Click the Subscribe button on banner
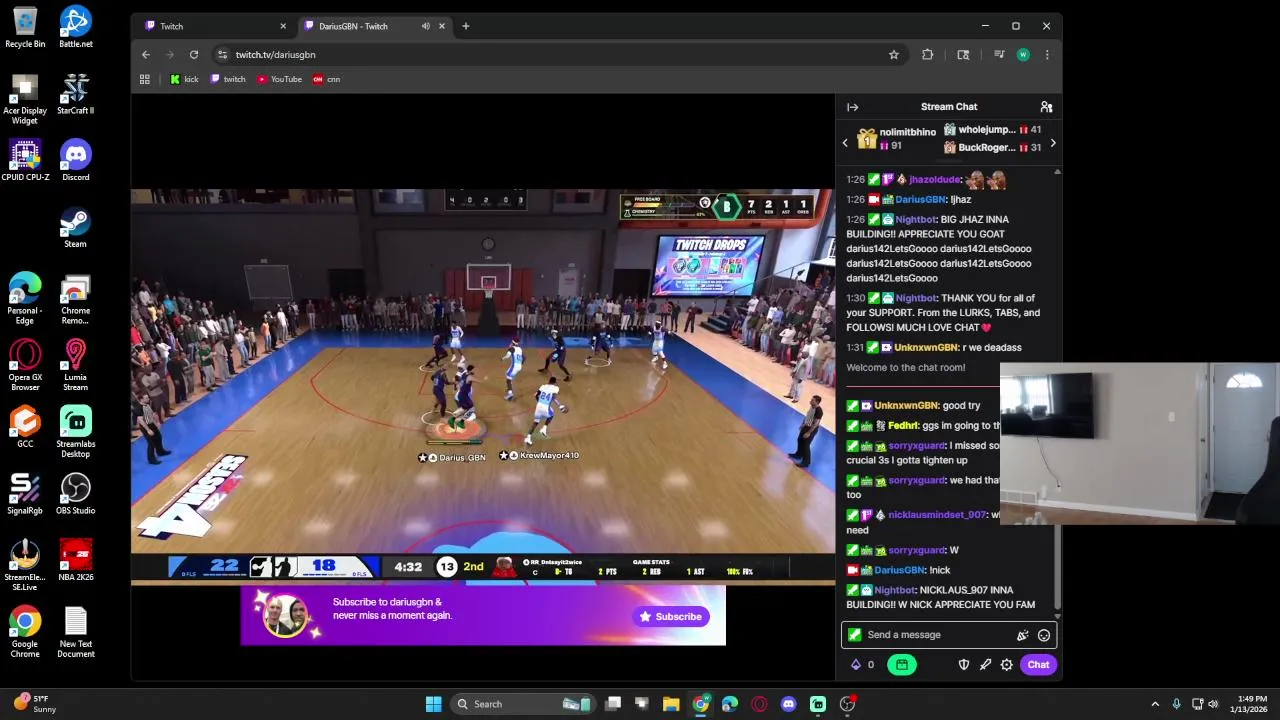1280x720 pixels. coord(671,617)
